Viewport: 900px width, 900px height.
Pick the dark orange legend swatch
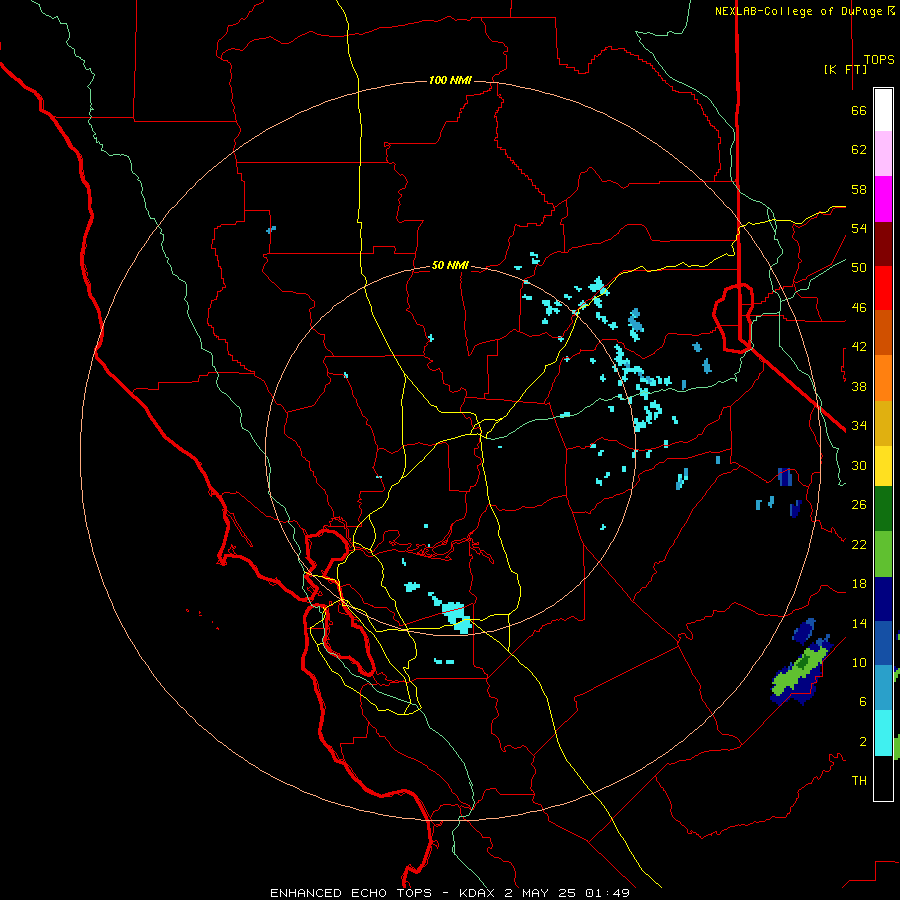pos(883,333)
